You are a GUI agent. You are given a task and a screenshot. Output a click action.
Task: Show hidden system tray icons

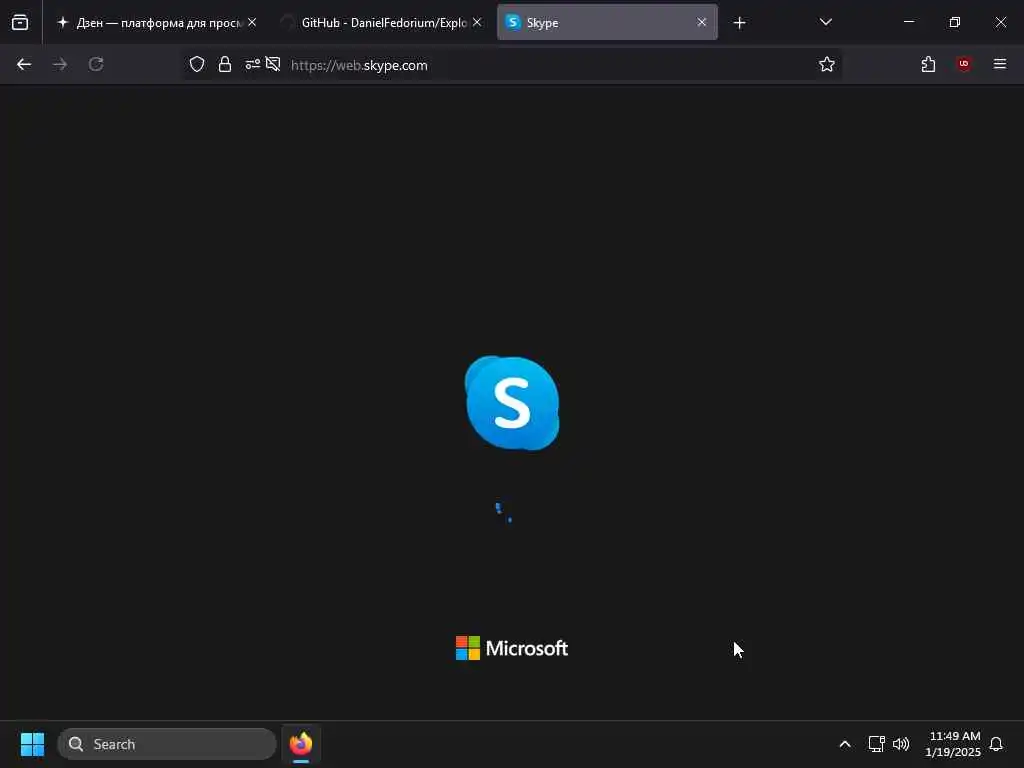coord(844,744)
